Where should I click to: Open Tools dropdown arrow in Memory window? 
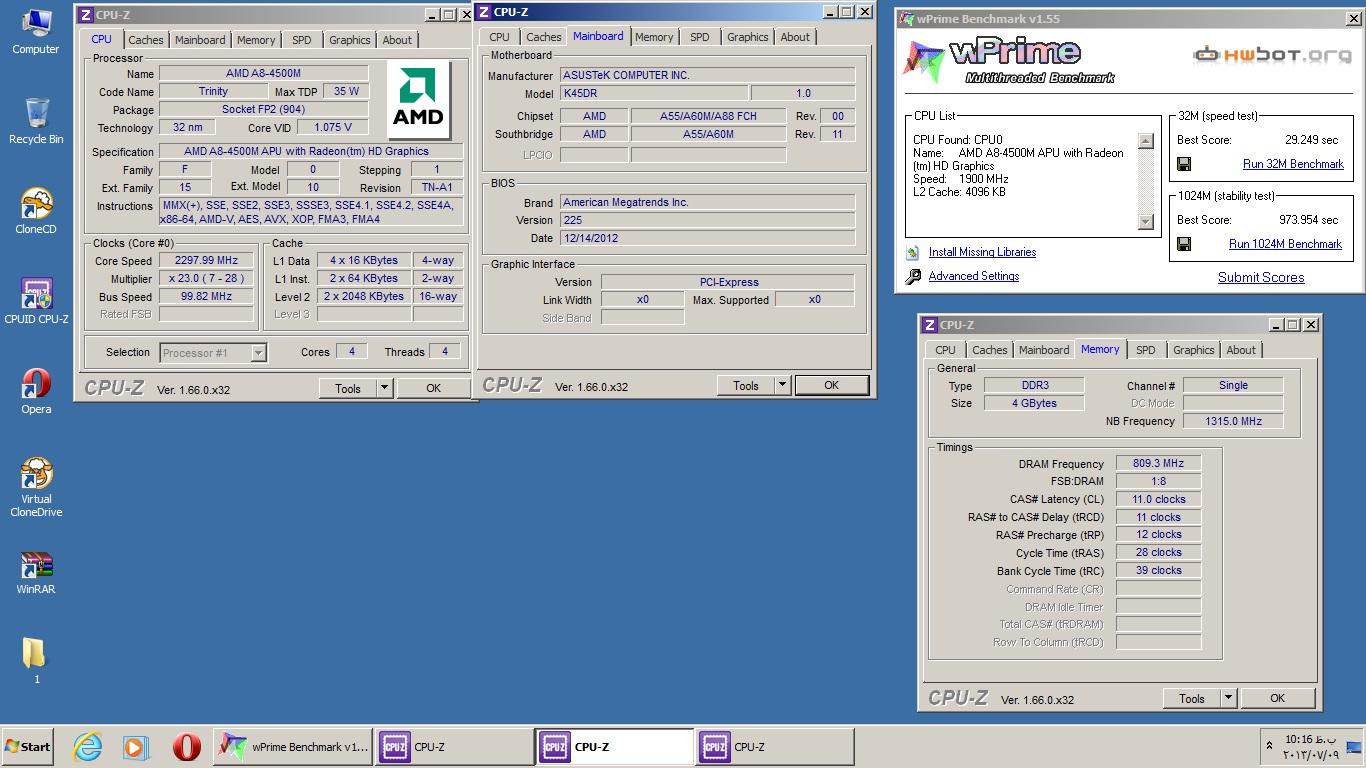pyautogui.click(x=1228, y=699)
